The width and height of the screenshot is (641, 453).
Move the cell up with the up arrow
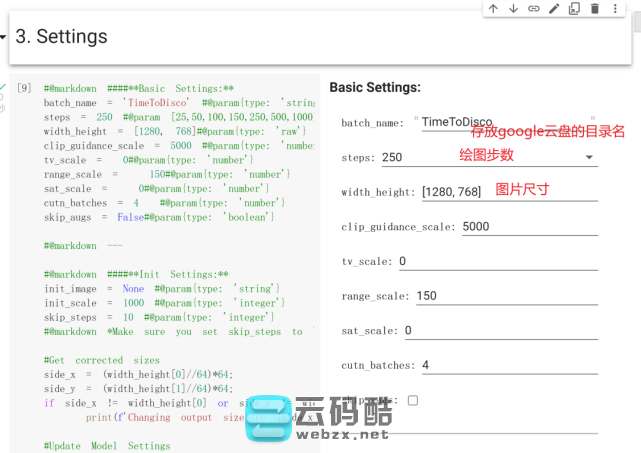[x=493, y=9]
